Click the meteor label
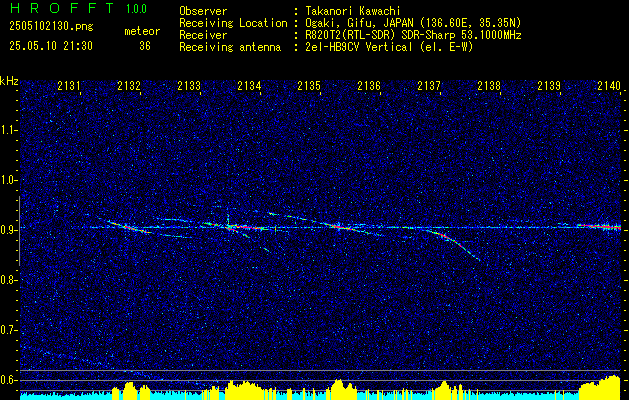The width and height of the screenshot is (629, 400). 142,31
